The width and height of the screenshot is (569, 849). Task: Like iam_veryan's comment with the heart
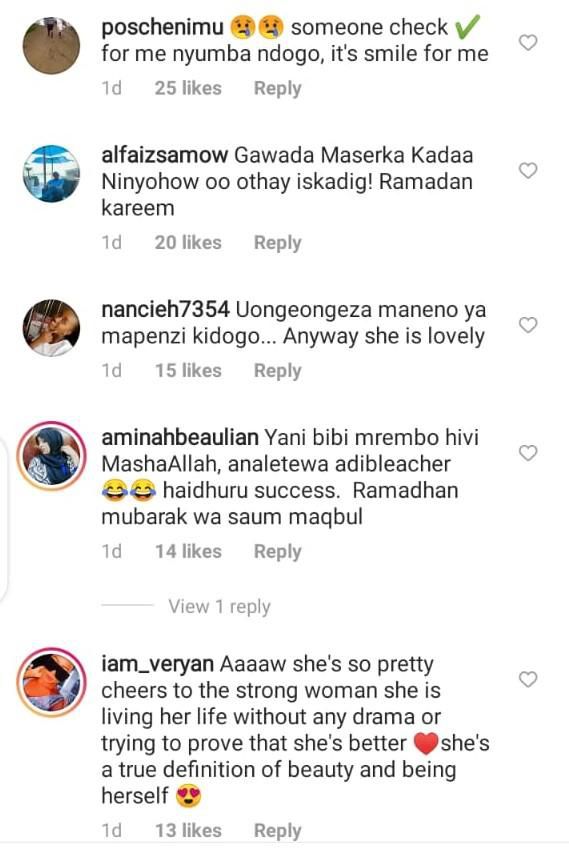[x=528, y=679]
